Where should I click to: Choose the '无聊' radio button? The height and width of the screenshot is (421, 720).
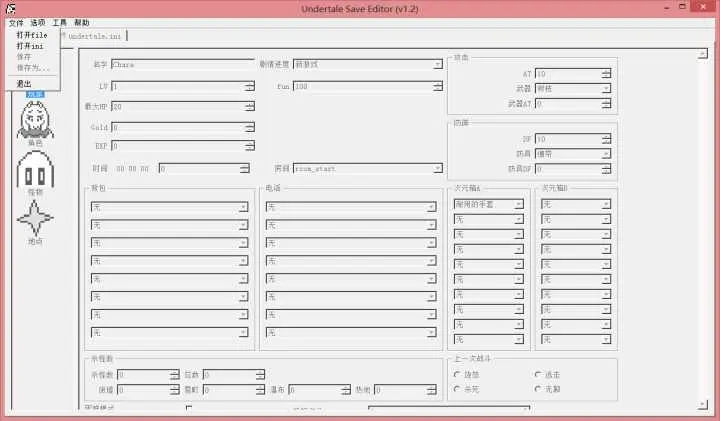(538, 389)
